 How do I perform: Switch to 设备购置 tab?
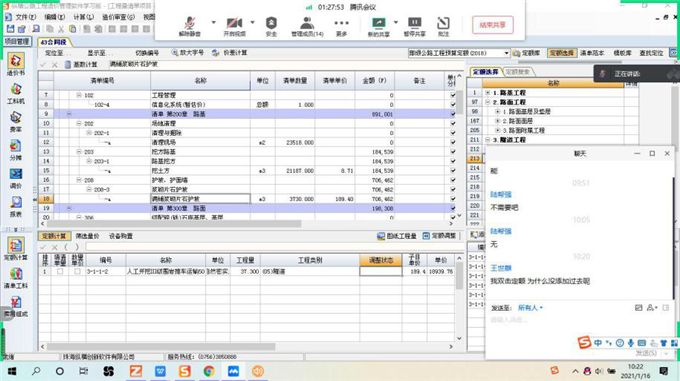click(x=121, y=236)
